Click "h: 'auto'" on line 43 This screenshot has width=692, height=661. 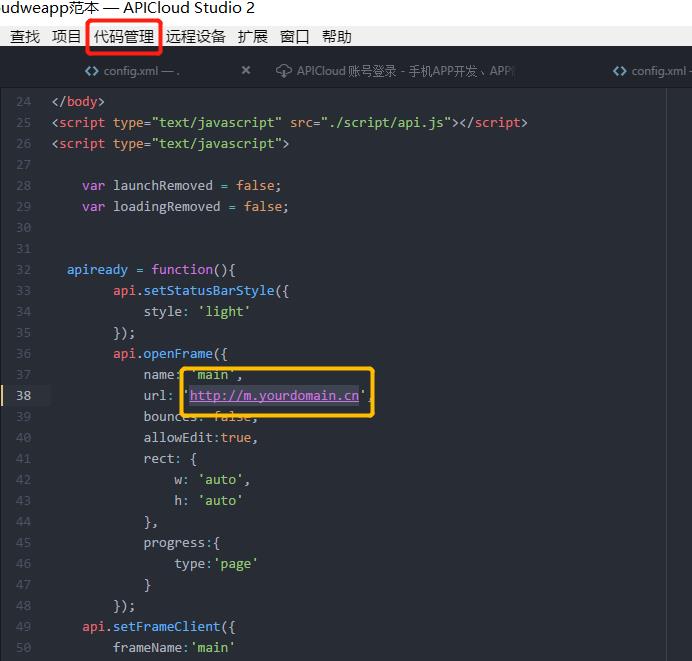pos(208,501)
